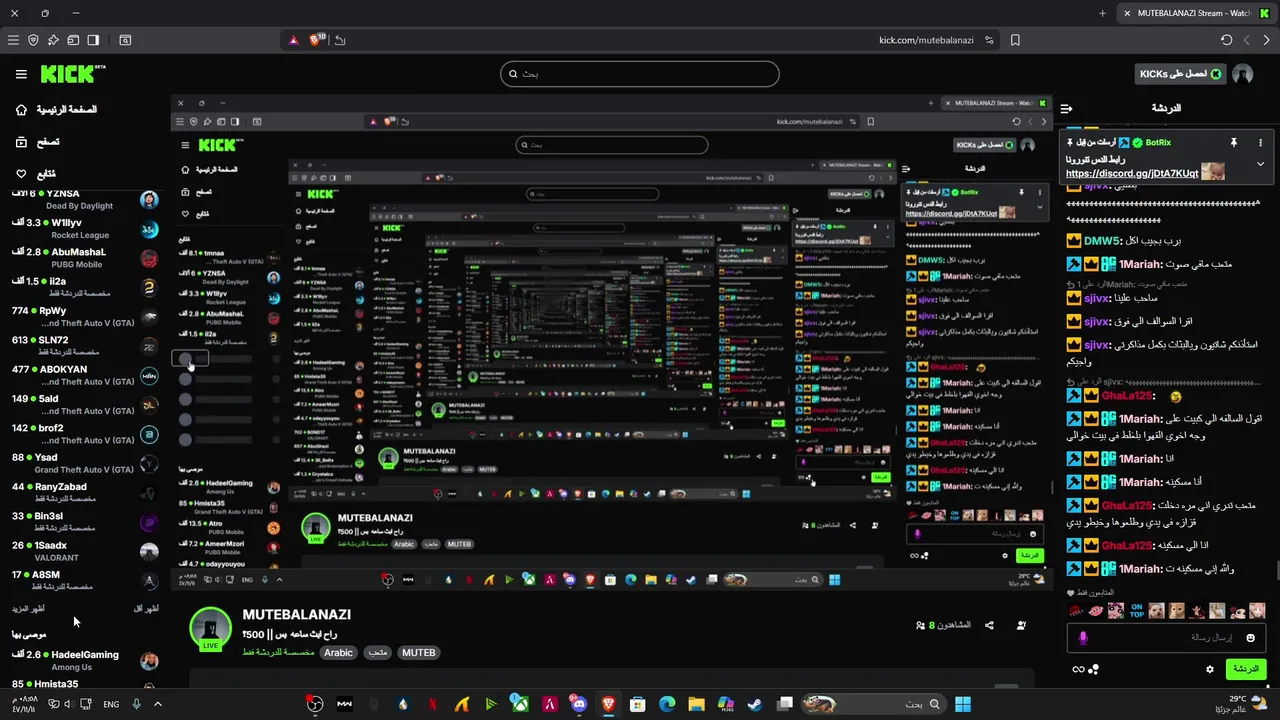Screen dimensions: 1280x720
Task: Open Browse section in Kick sidebar
Action: pyautogui.click(x=37, y=142)
